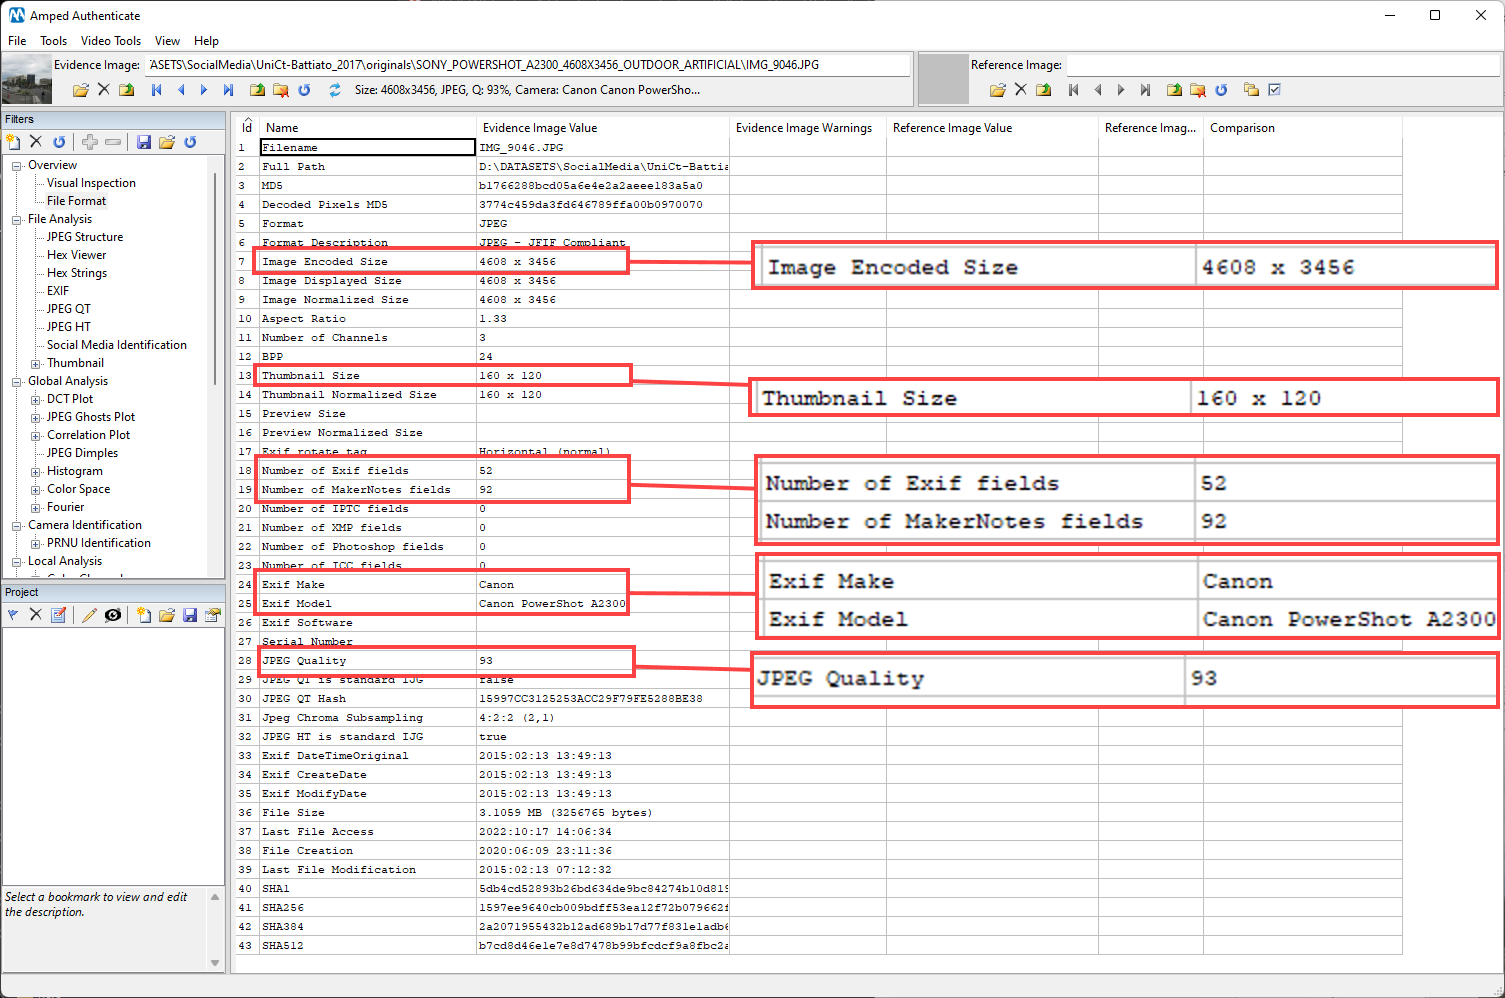Toggle evidence sync with the blue circular arrows

[x=334, y=89]
